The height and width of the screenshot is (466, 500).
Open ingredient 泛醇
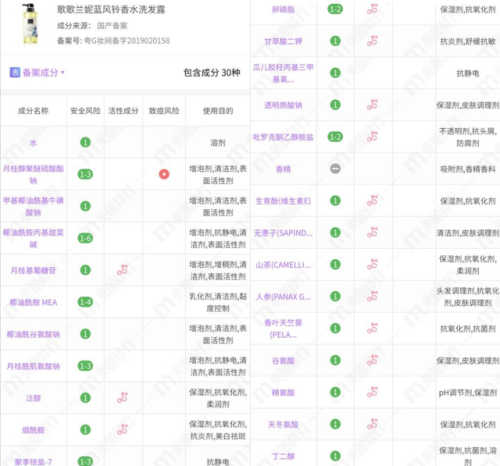pos(33,398)
